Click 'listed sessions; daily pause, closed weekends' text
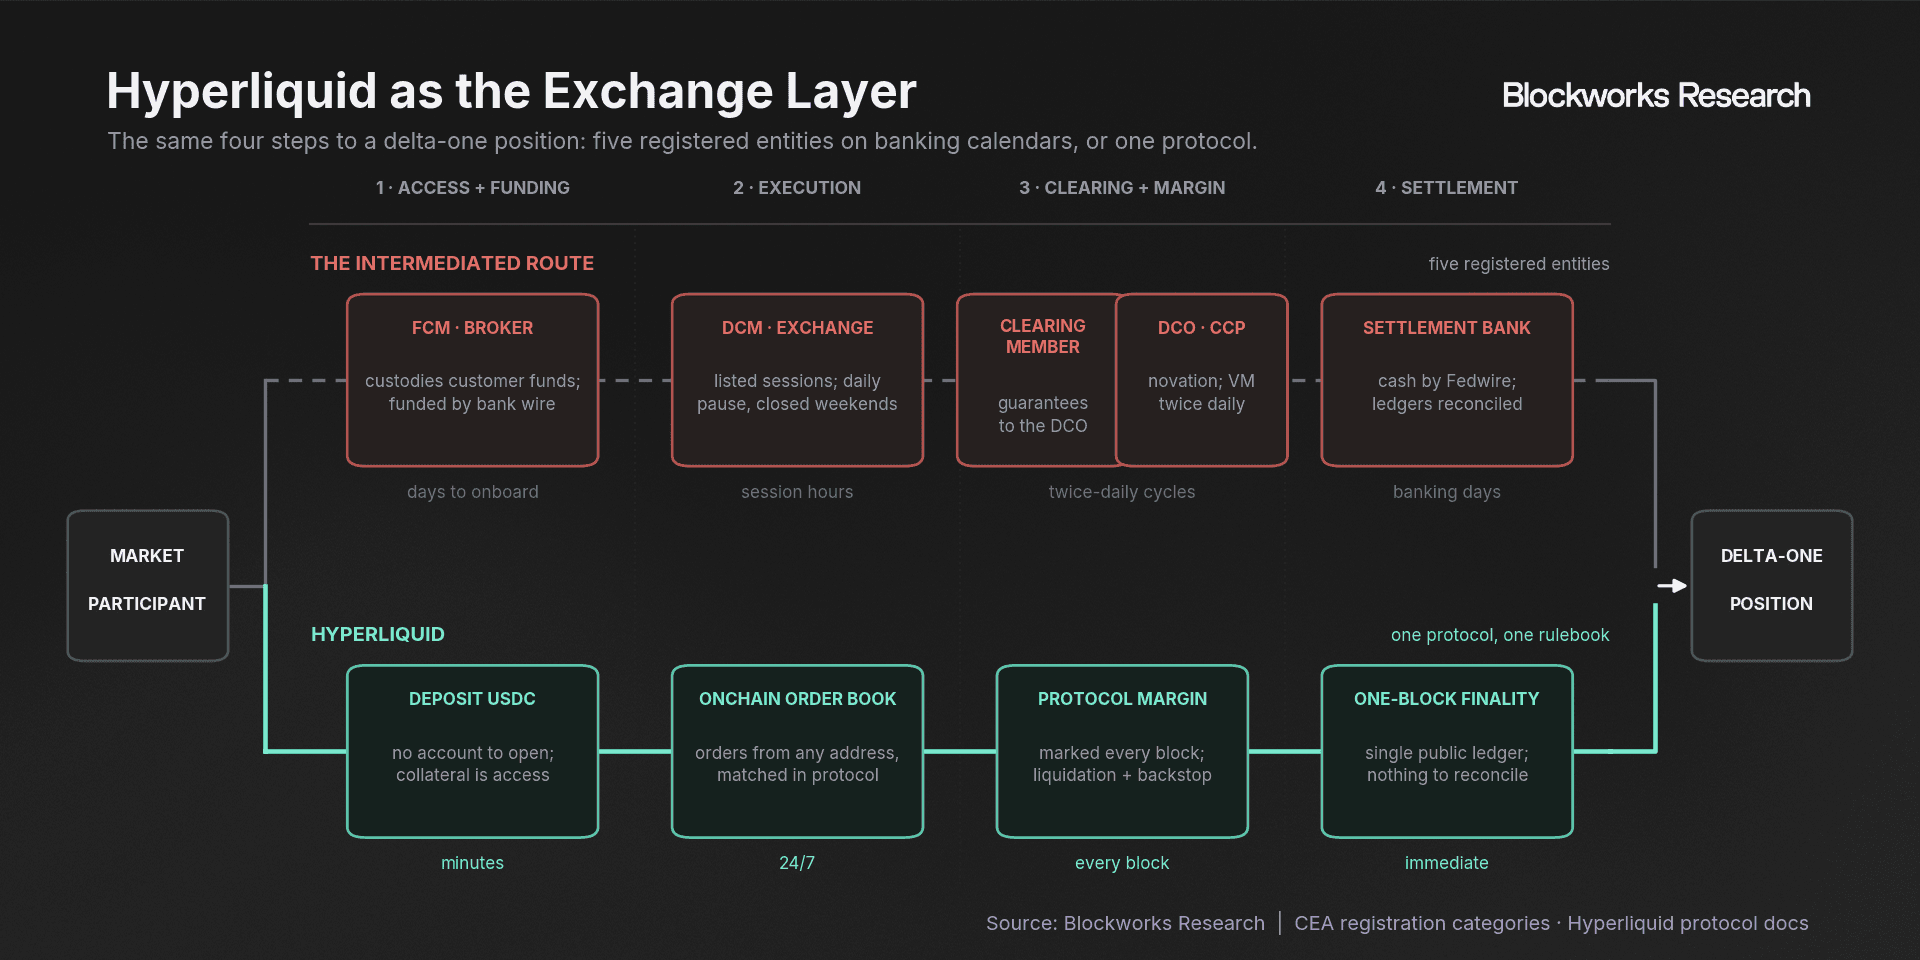This screenshot has height=960, width=1920. click(797, 392)
